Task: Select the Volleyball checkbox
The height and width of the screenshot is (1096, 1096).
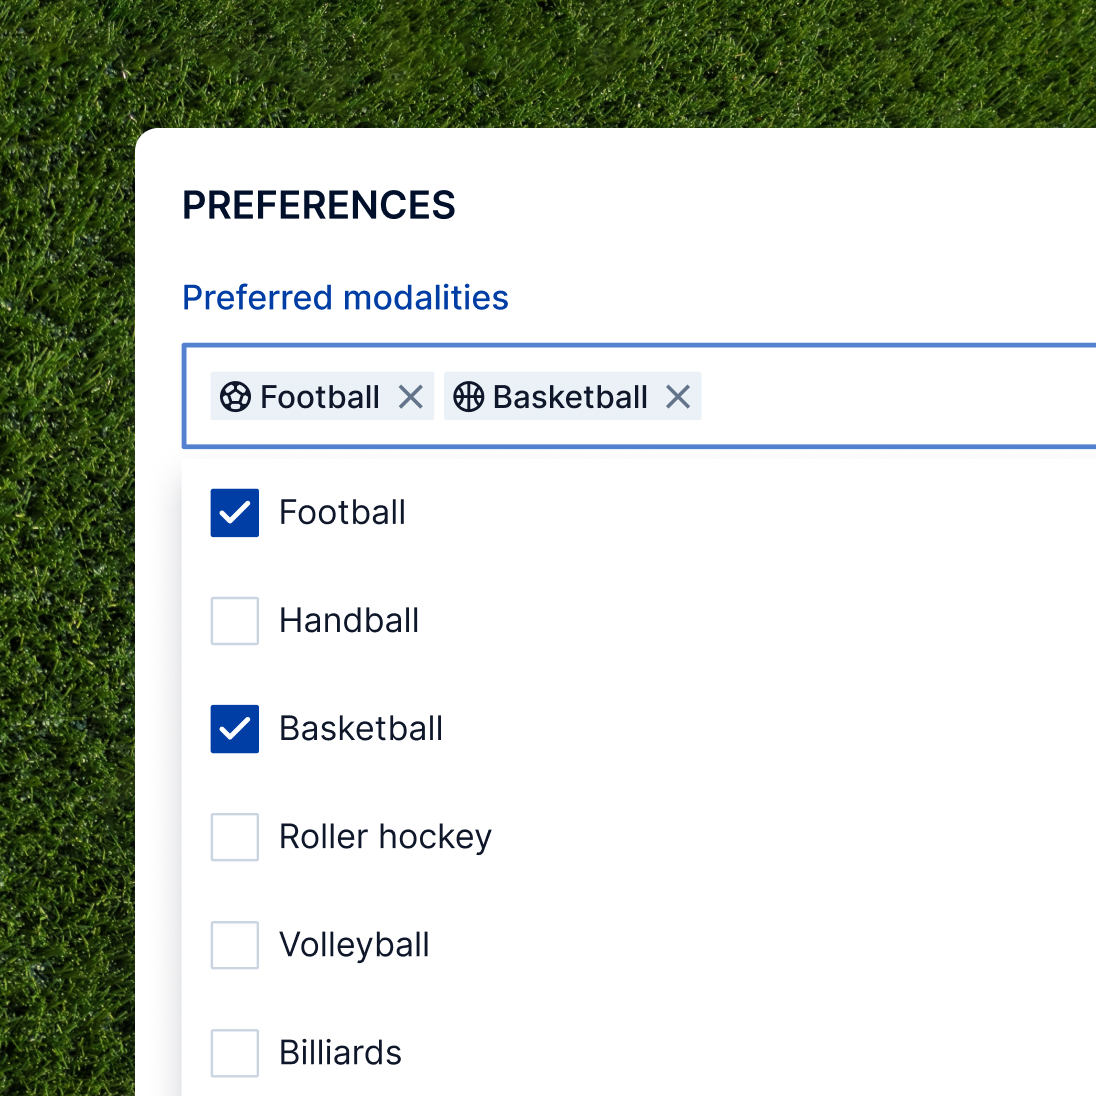Action: (234, 945)
